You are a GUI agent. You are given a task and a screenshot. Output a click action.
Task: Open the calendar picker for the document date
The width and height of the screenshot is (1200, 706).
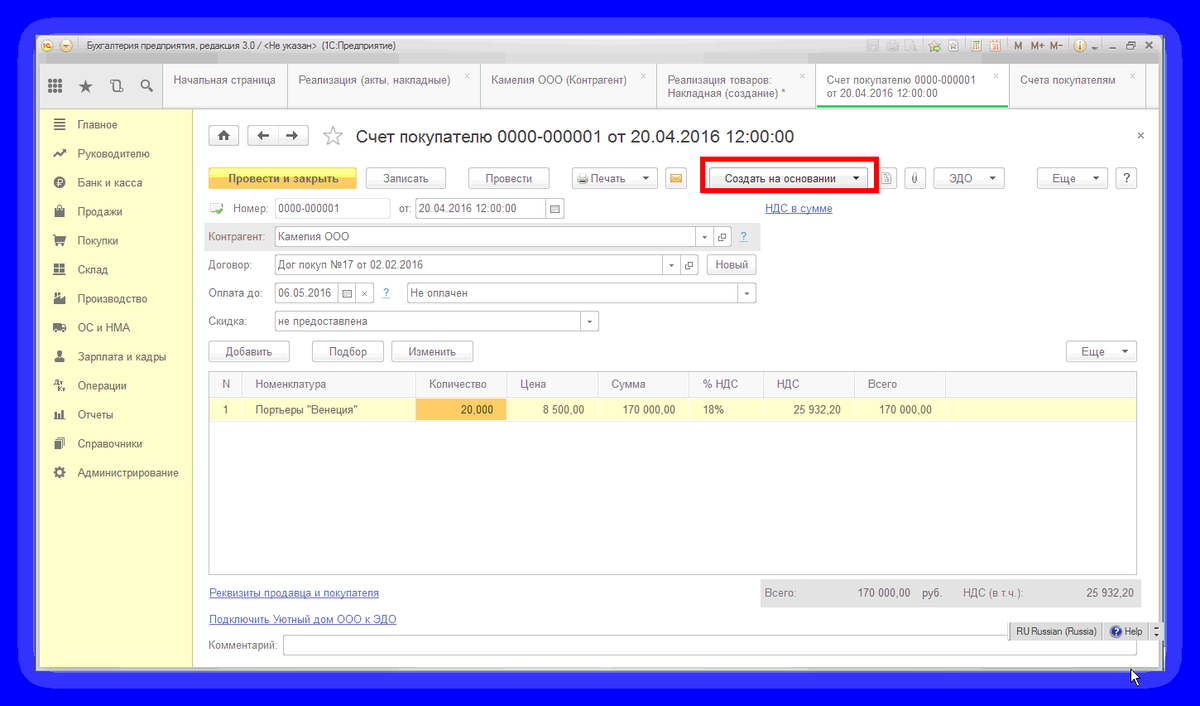click(556, 208)
